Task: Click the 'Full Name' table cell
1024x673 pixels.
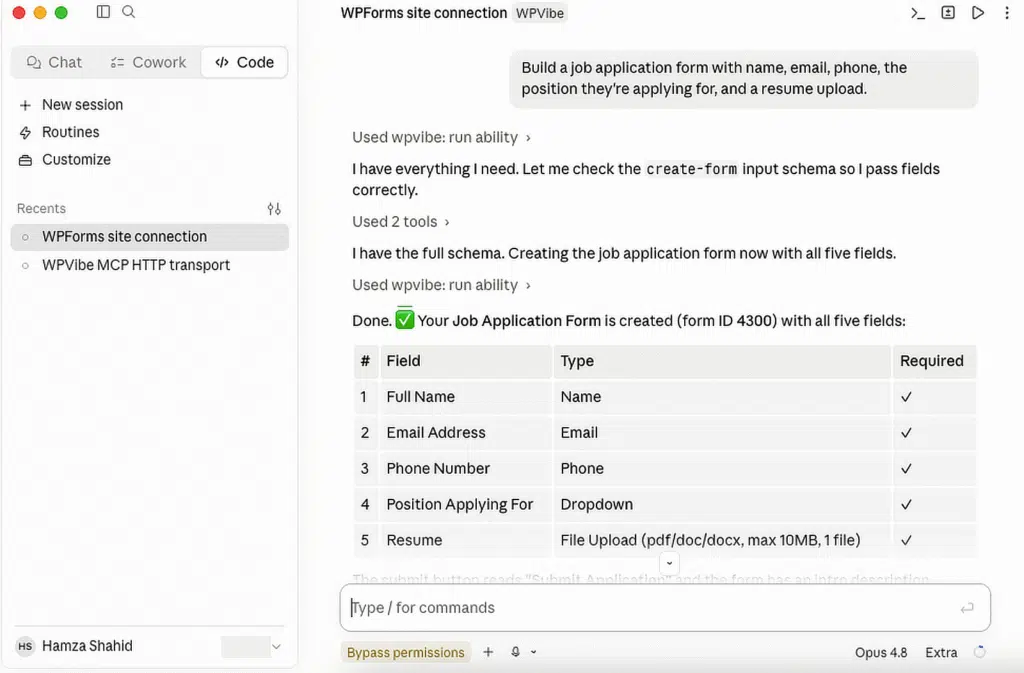Action: [x=466, y=397]
